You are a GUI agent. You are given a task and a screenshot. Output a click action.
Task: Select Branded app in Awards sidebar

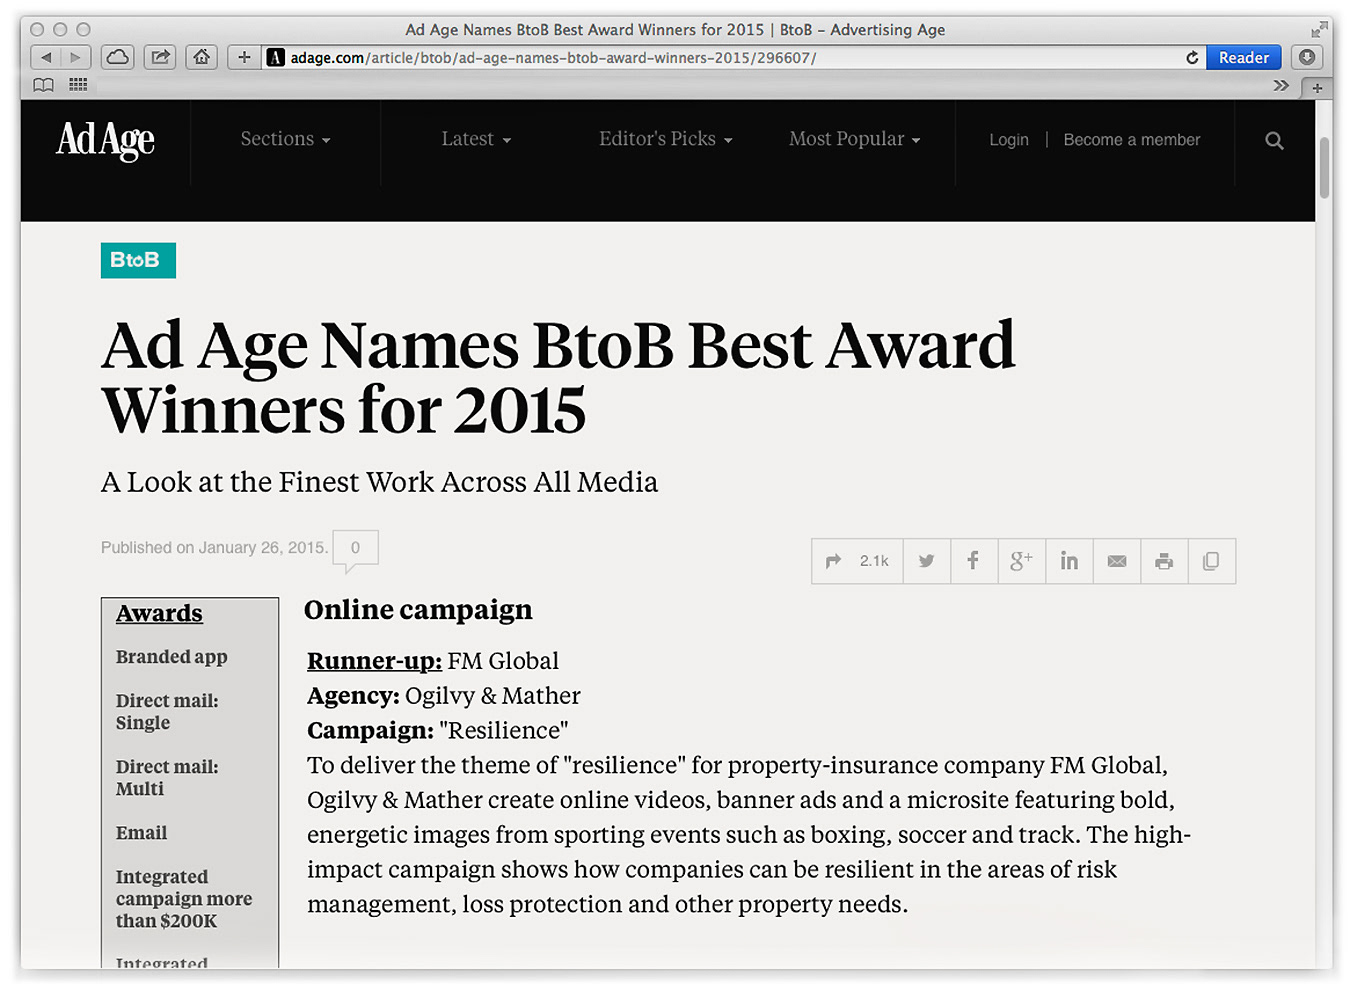tap(172, 657)
